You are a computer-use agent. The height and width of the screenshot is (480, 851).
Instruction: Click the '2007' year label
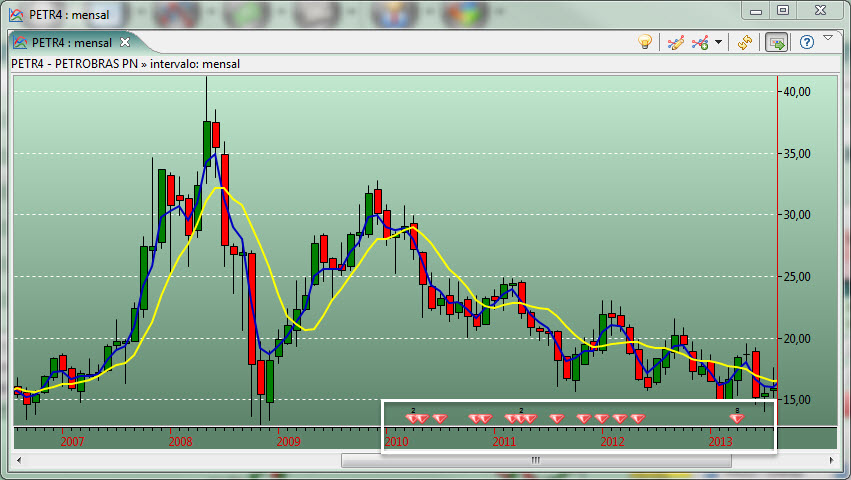[x=72, y=441]
